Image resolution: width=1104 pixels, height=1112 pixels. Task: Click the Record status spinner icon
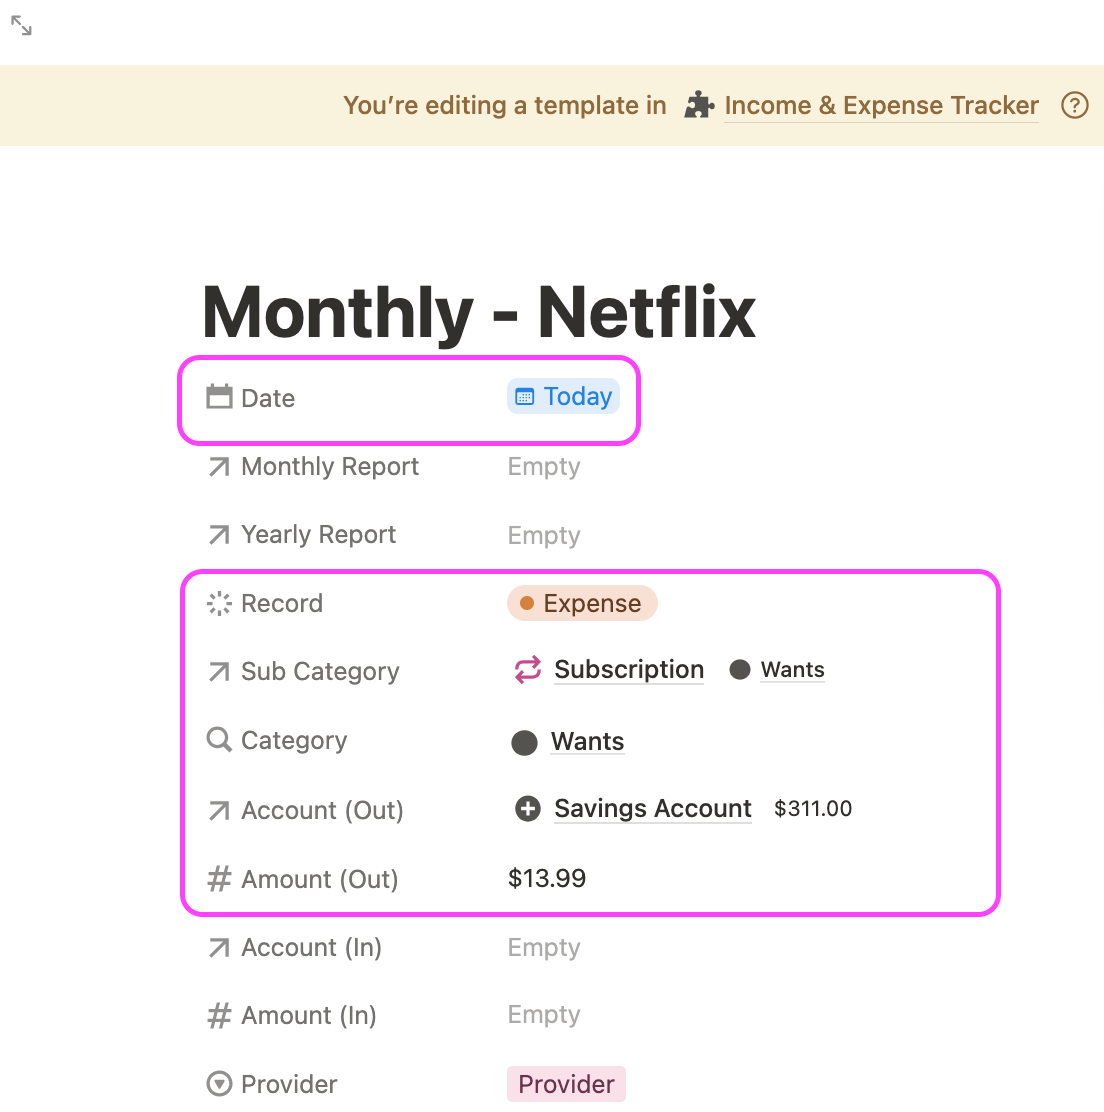pos(219,604)
